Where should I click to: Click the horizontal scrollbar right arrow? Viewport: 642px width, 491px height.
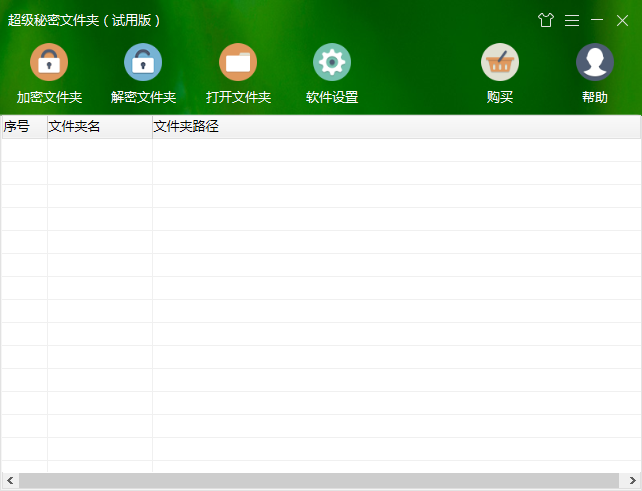coord(632,480)
